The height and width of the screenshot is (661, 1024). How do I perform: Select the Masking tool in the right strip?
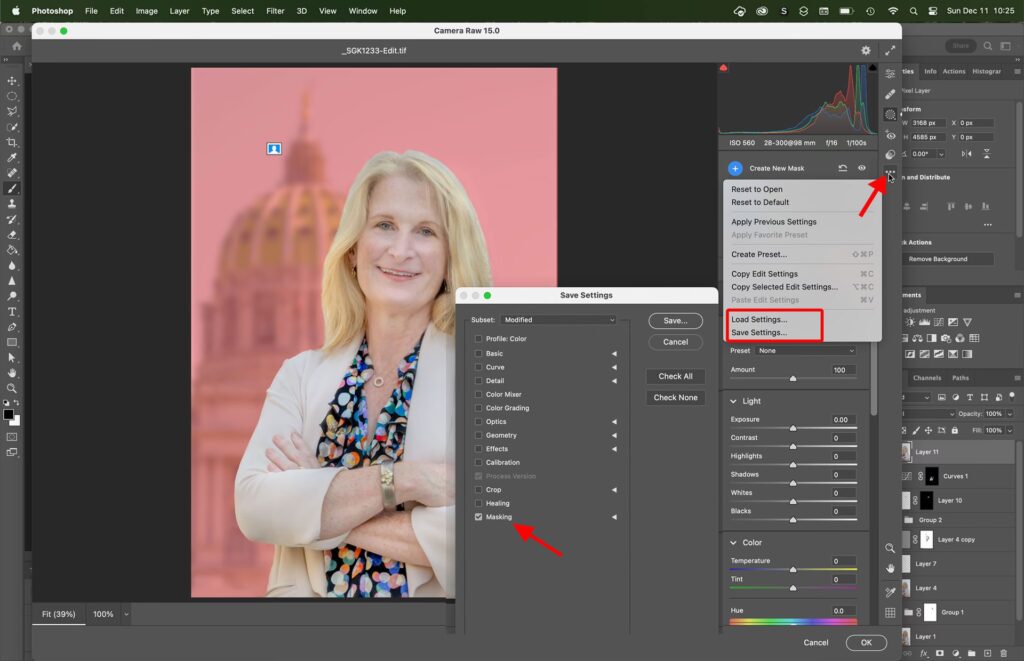tap(890, 114)
